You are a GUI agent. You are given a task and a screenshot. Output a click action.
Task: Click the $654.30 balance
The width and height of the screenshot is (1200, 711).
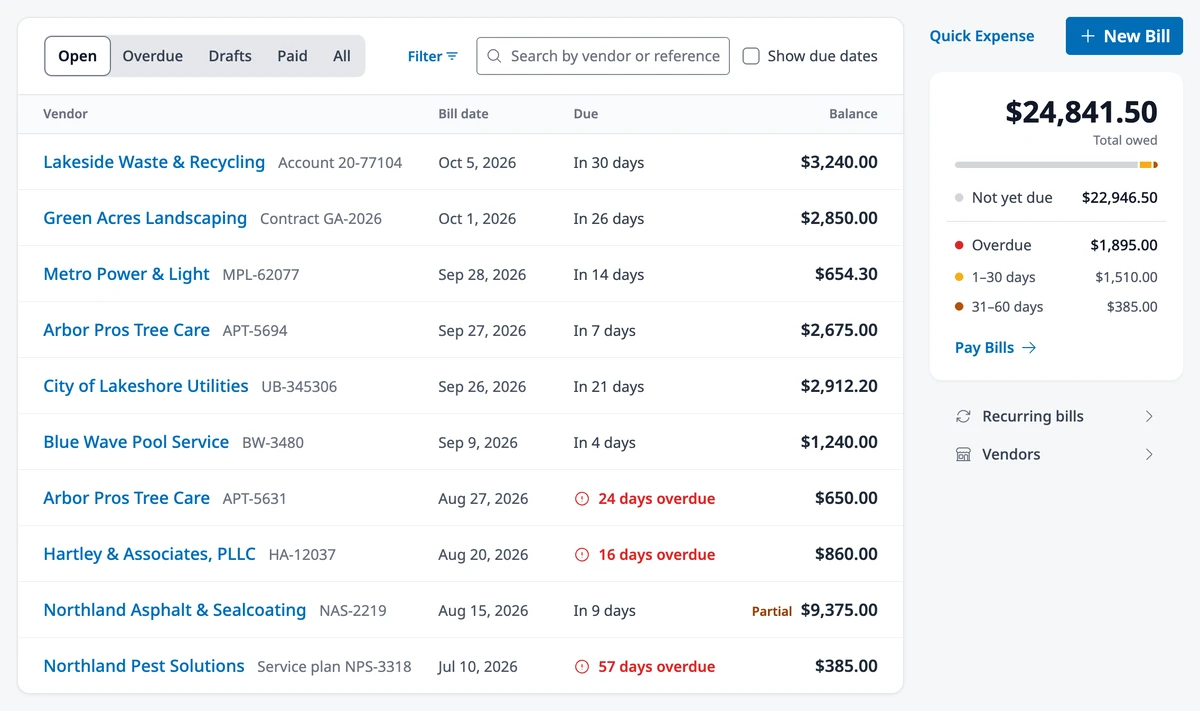pyautogui.click(x=846, y=274)
